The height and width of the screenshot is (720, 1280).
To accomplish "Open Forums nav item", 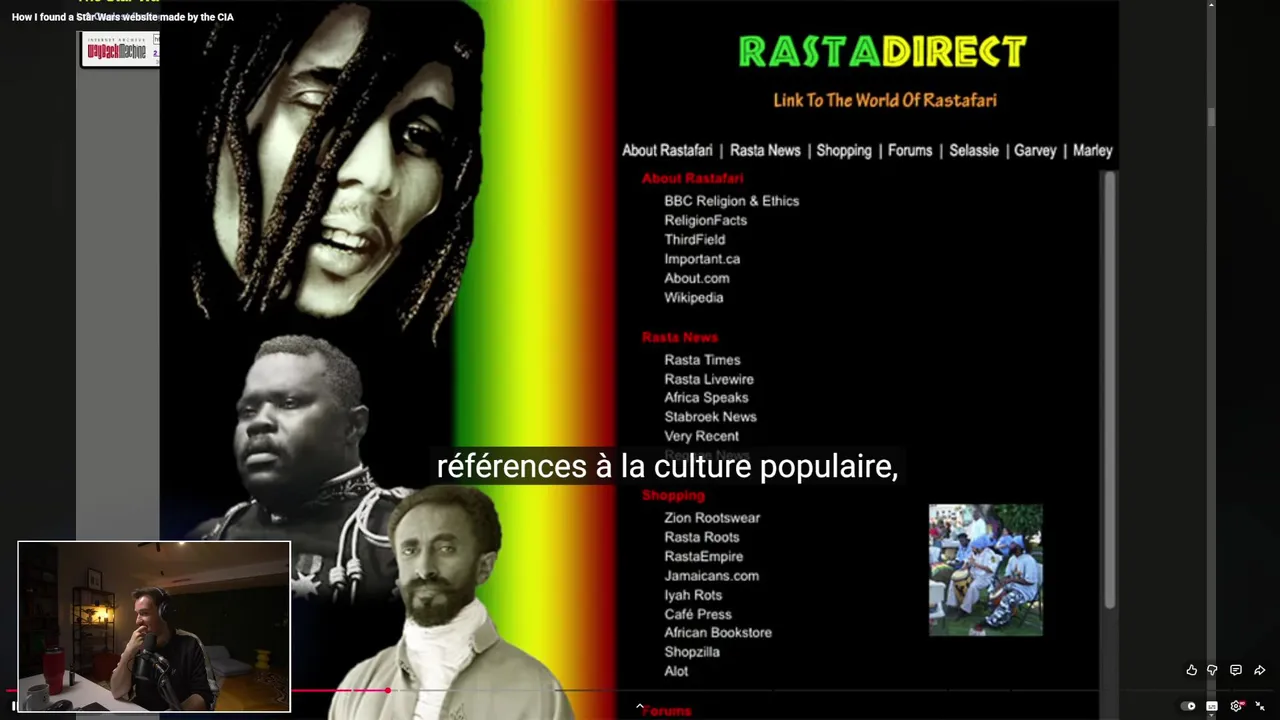I will 910,150.
